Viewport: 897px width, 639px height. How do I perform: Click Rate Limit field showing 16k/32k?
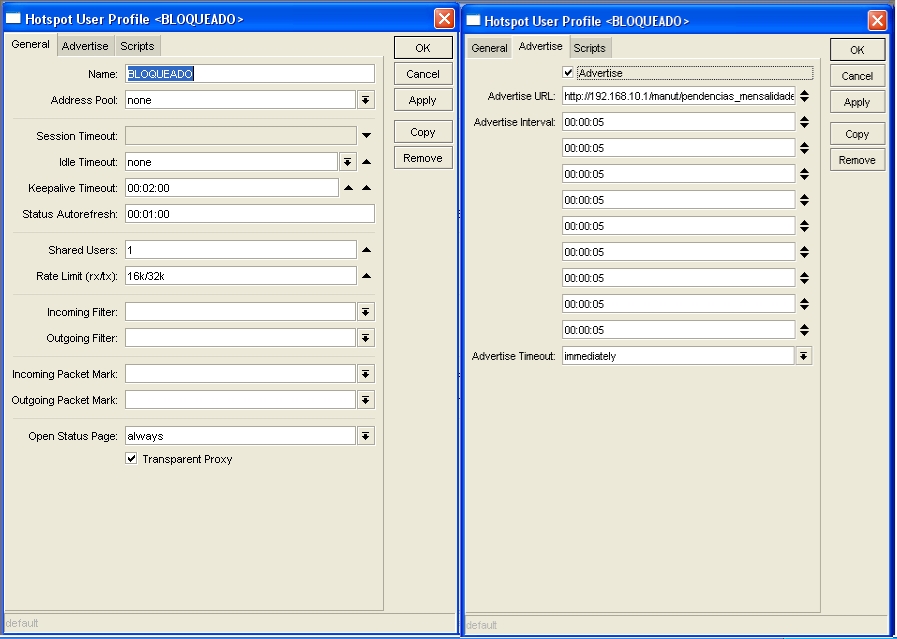click(x=241, y=276)
